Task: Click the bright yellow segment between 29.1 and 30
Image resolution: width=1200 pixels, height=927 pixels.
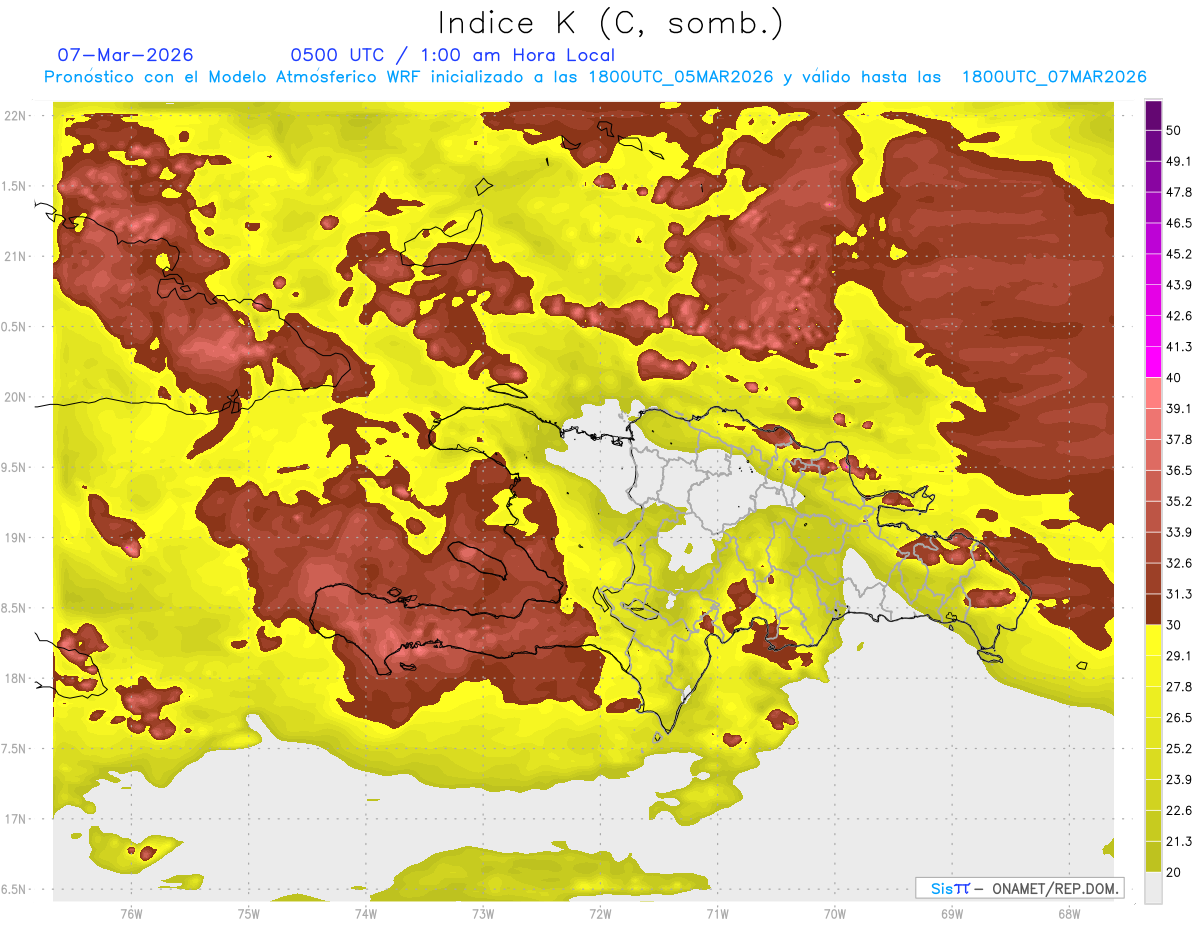Action: coord(1153,640)
